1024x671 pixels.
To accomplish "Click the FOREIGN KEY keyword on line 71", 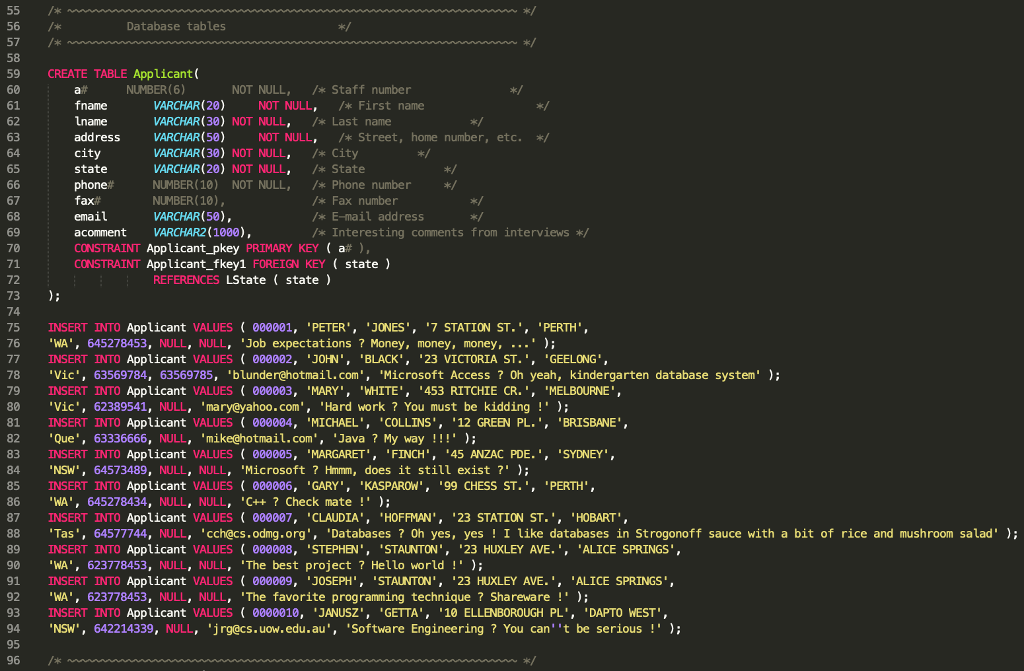I will point(290,263).
